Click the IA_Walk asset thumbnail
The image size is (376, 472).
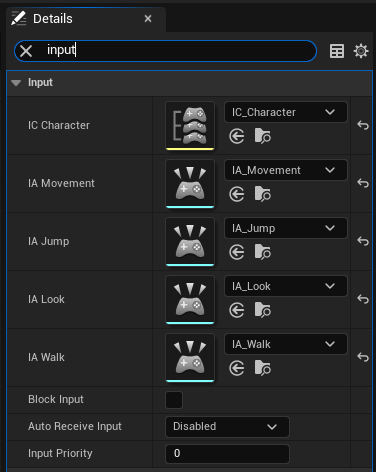[190, 357]
